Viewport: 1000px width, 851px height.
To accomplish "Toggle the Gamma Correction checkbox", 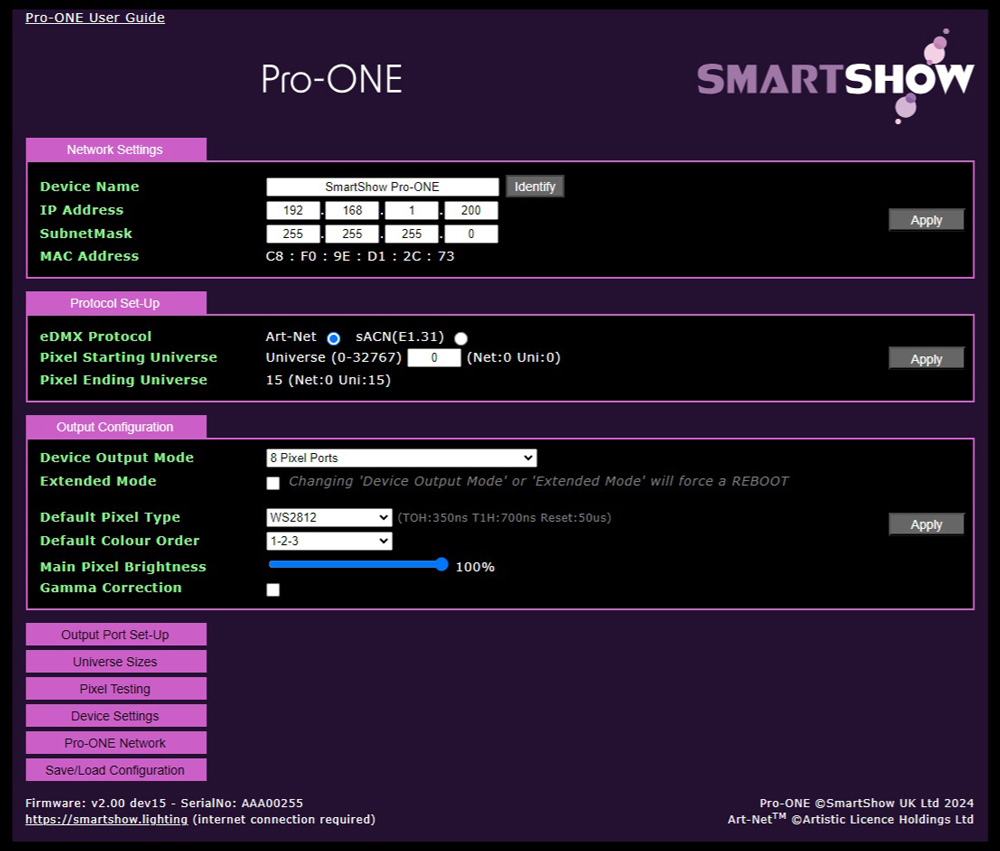I will 273,590.
